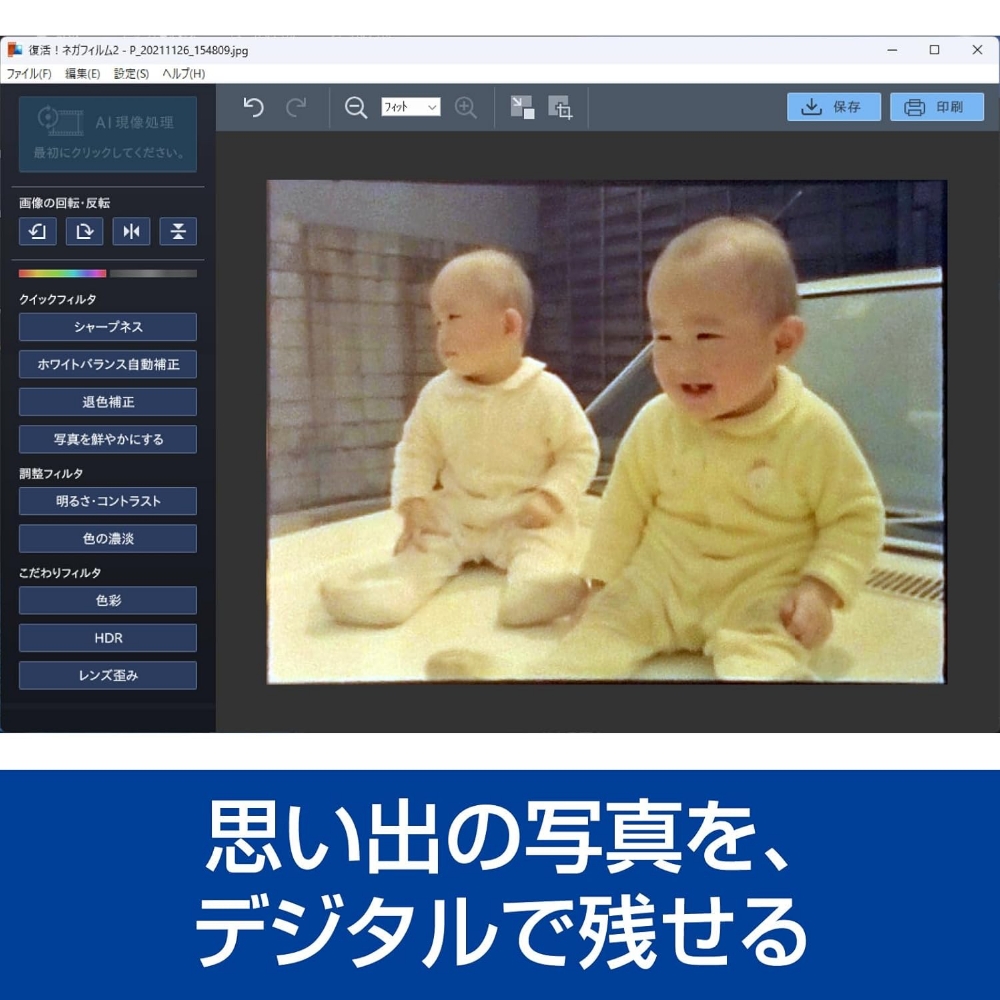Toggle the HDR filter
The height and width of the screenshot is (1000, 1000).
[x=107, y=637]
